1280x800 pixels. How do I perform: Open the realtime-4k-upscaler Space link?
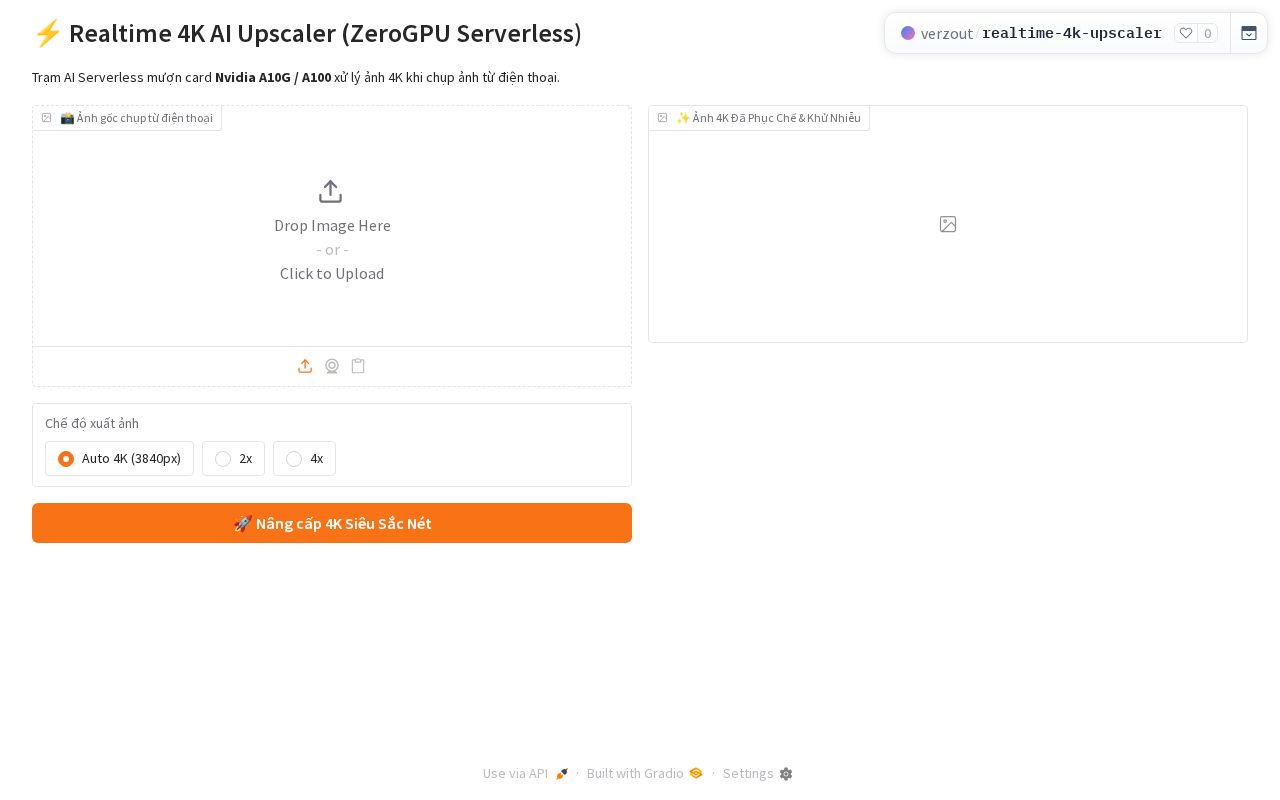(1072, 33)
